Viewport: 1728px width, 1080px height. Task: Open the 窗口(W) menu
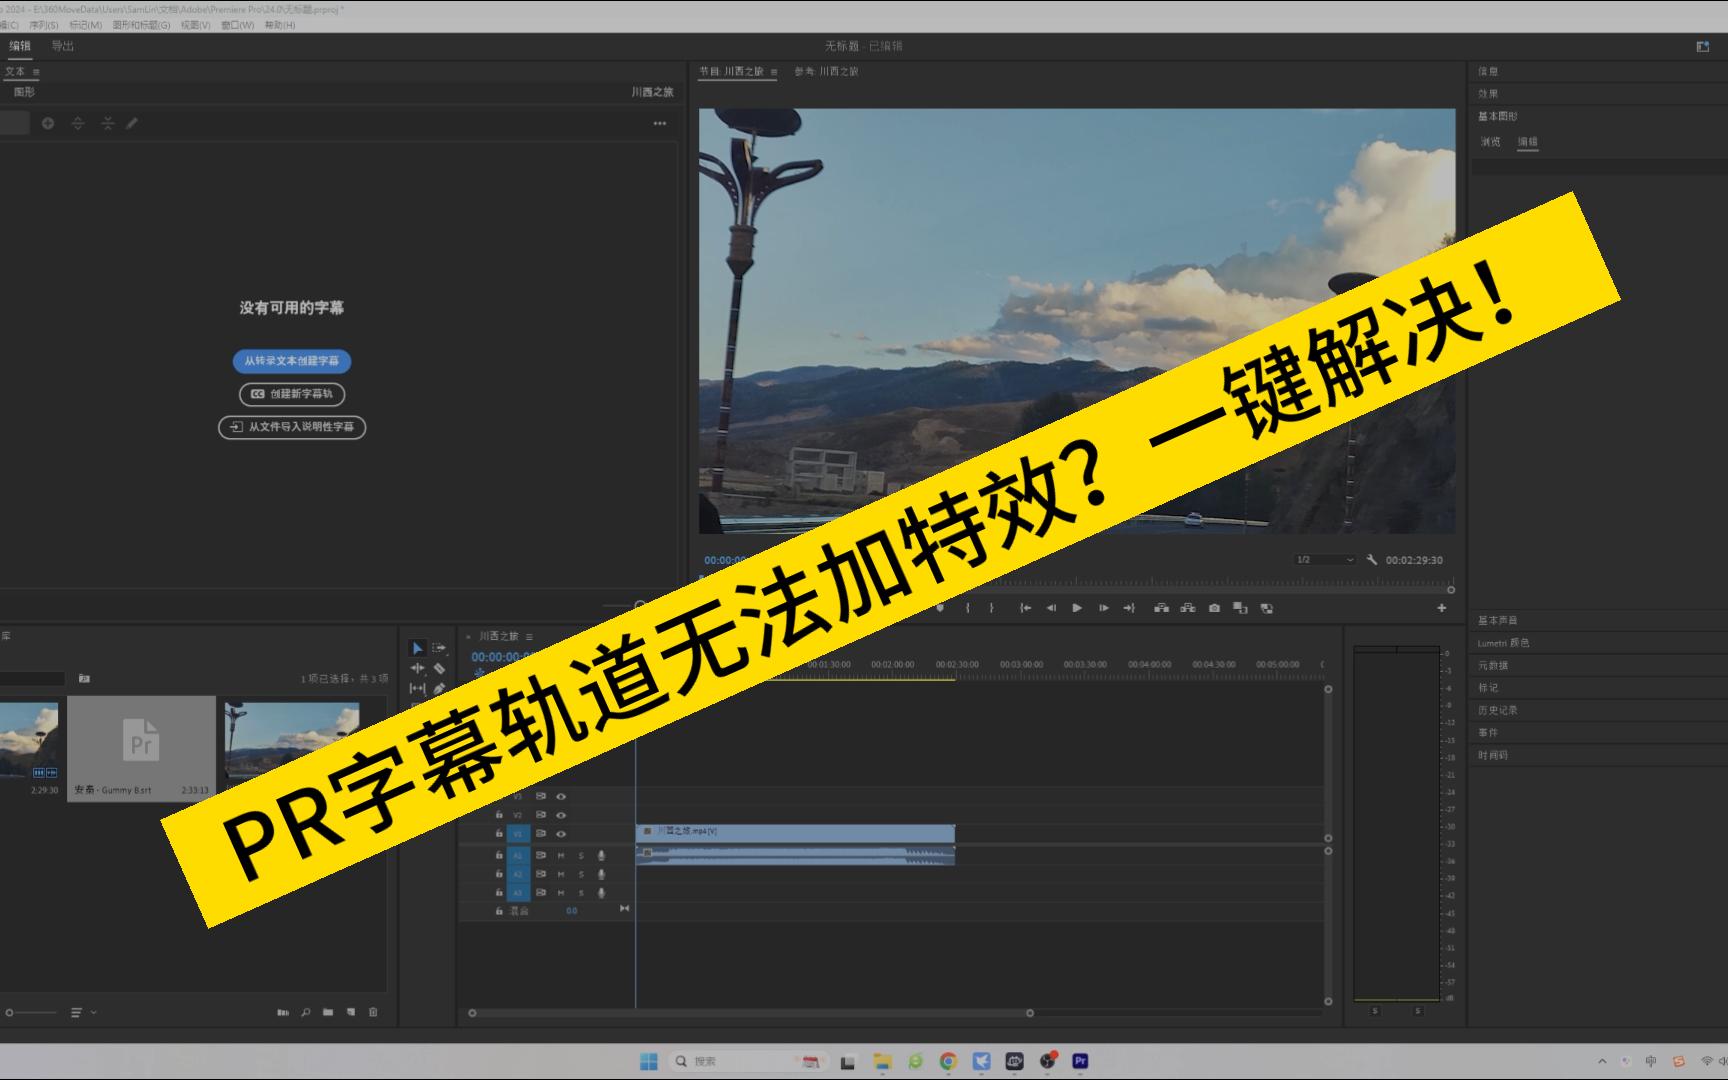pyautogui.click(x=237, y=25)
